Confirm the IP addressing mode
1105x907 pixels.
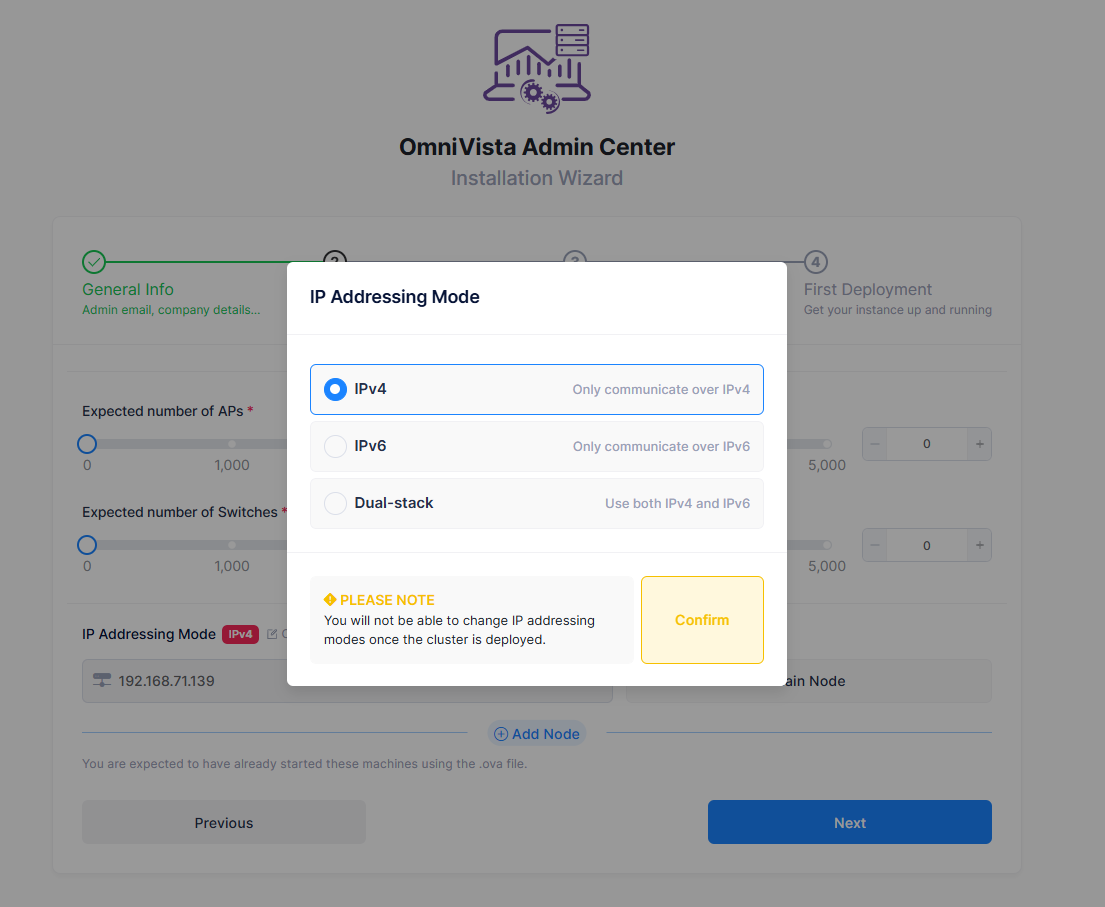coord(702,619)
